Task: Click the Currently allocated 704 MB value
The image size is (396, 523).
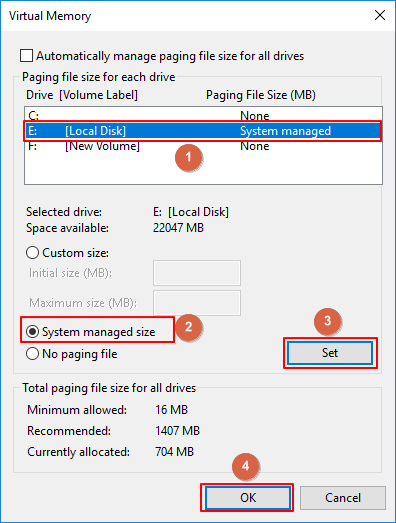Action: [174, 452]
